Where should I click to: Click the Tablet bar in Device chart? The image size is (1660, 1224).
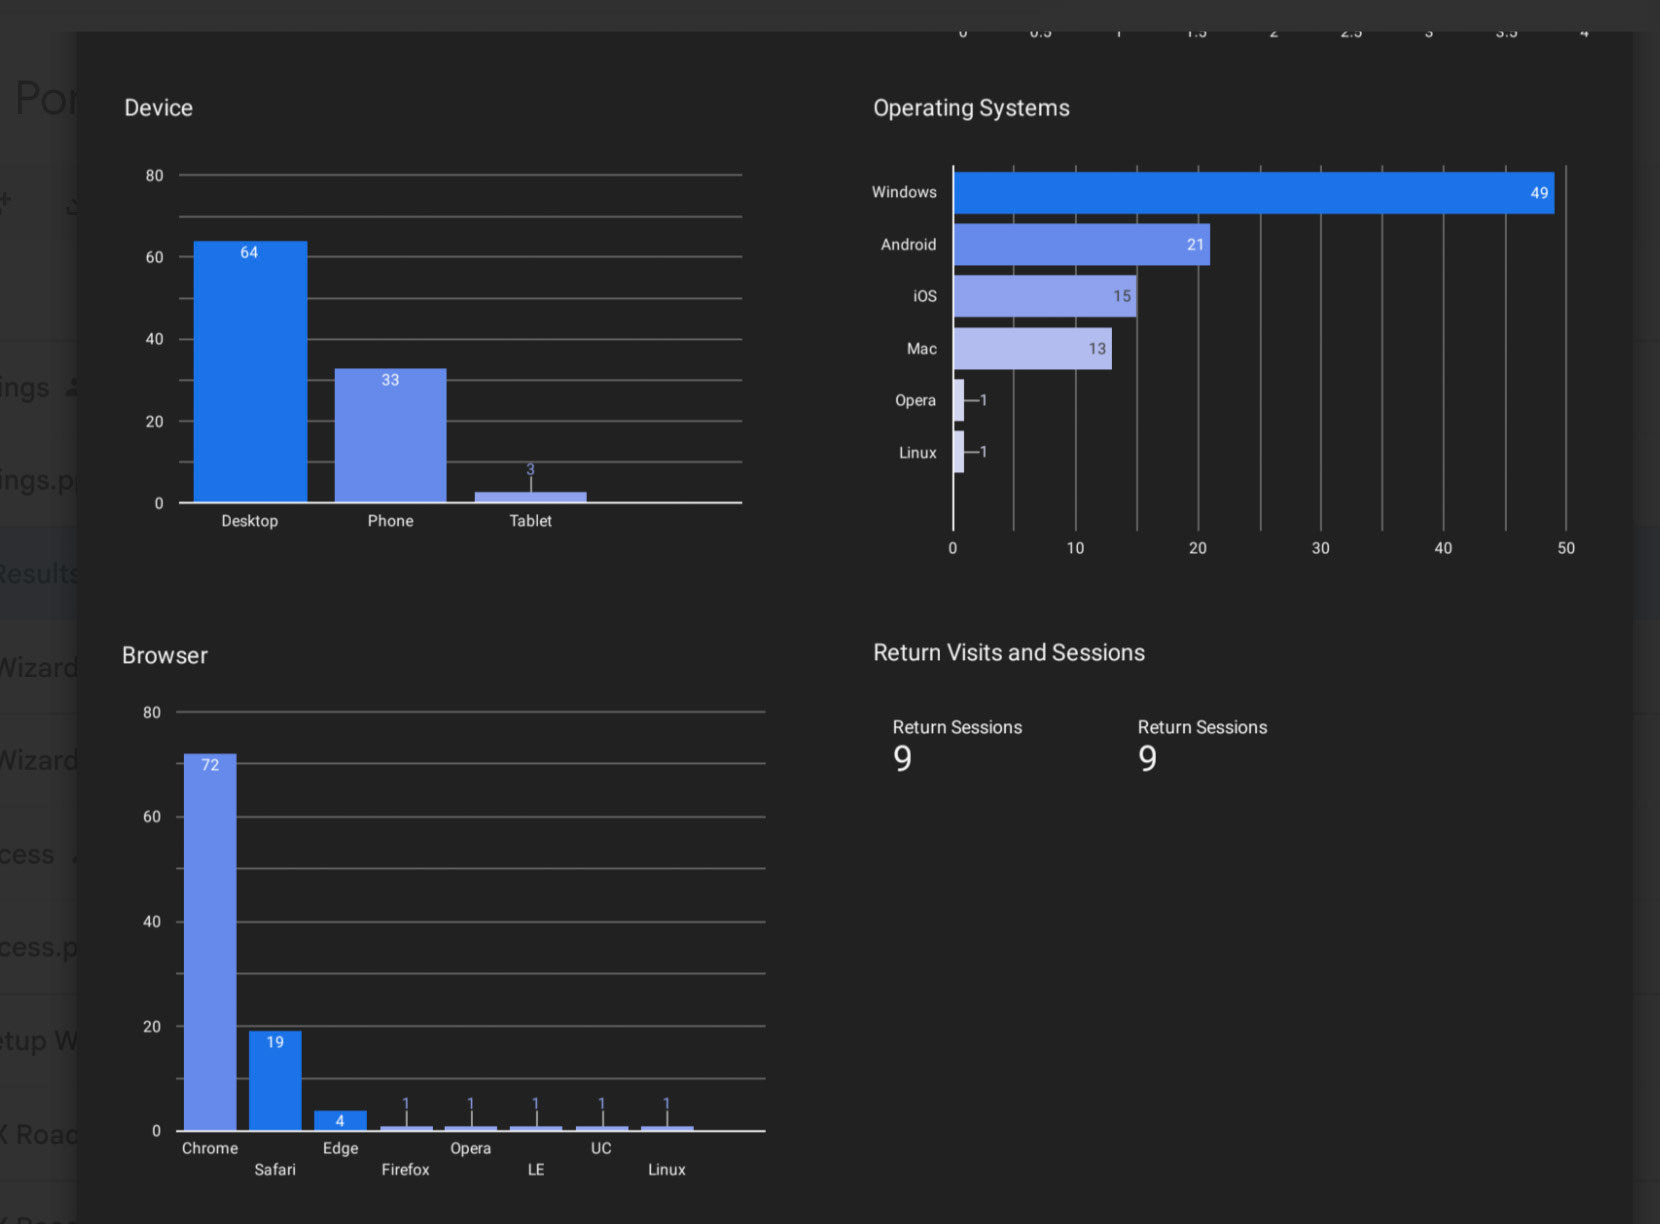point(530,497)
